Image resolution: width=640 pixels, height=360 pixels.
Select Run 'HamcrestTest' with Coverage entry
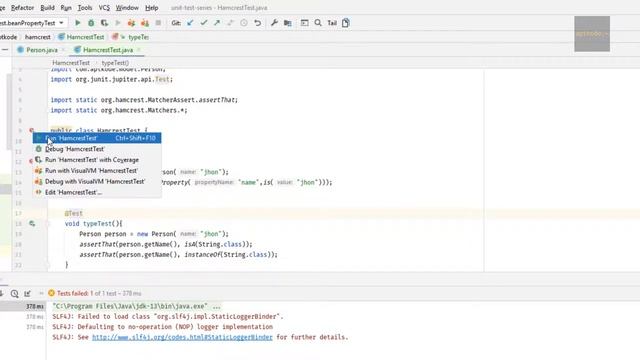[97, 160]
